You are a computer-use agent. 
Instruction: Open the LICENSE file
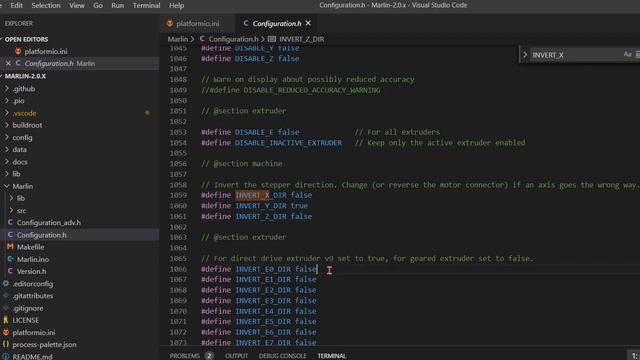25,320
